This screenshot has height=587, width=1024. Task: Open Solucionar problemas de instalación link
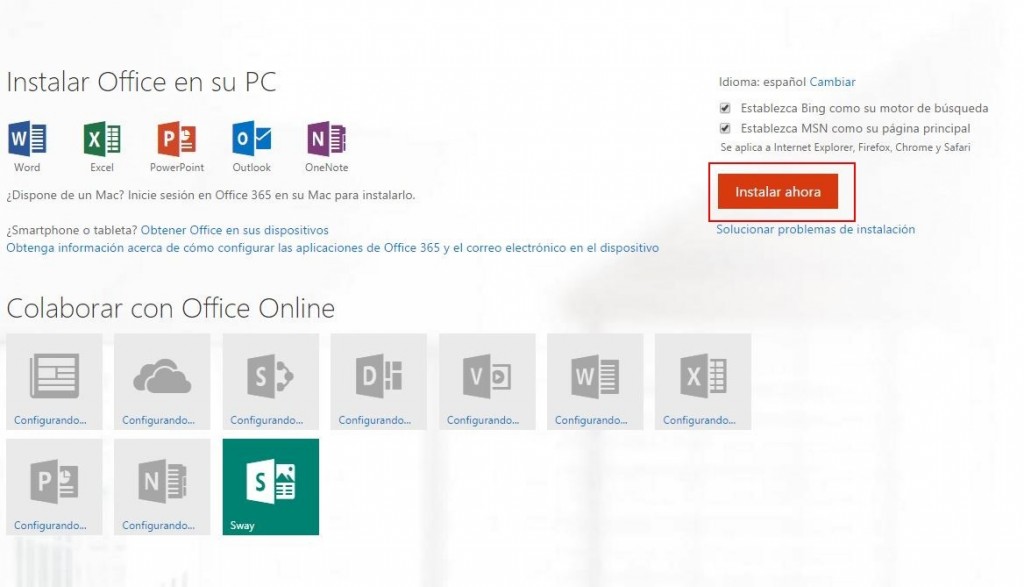pyautogui.click(x=815, y=229)
